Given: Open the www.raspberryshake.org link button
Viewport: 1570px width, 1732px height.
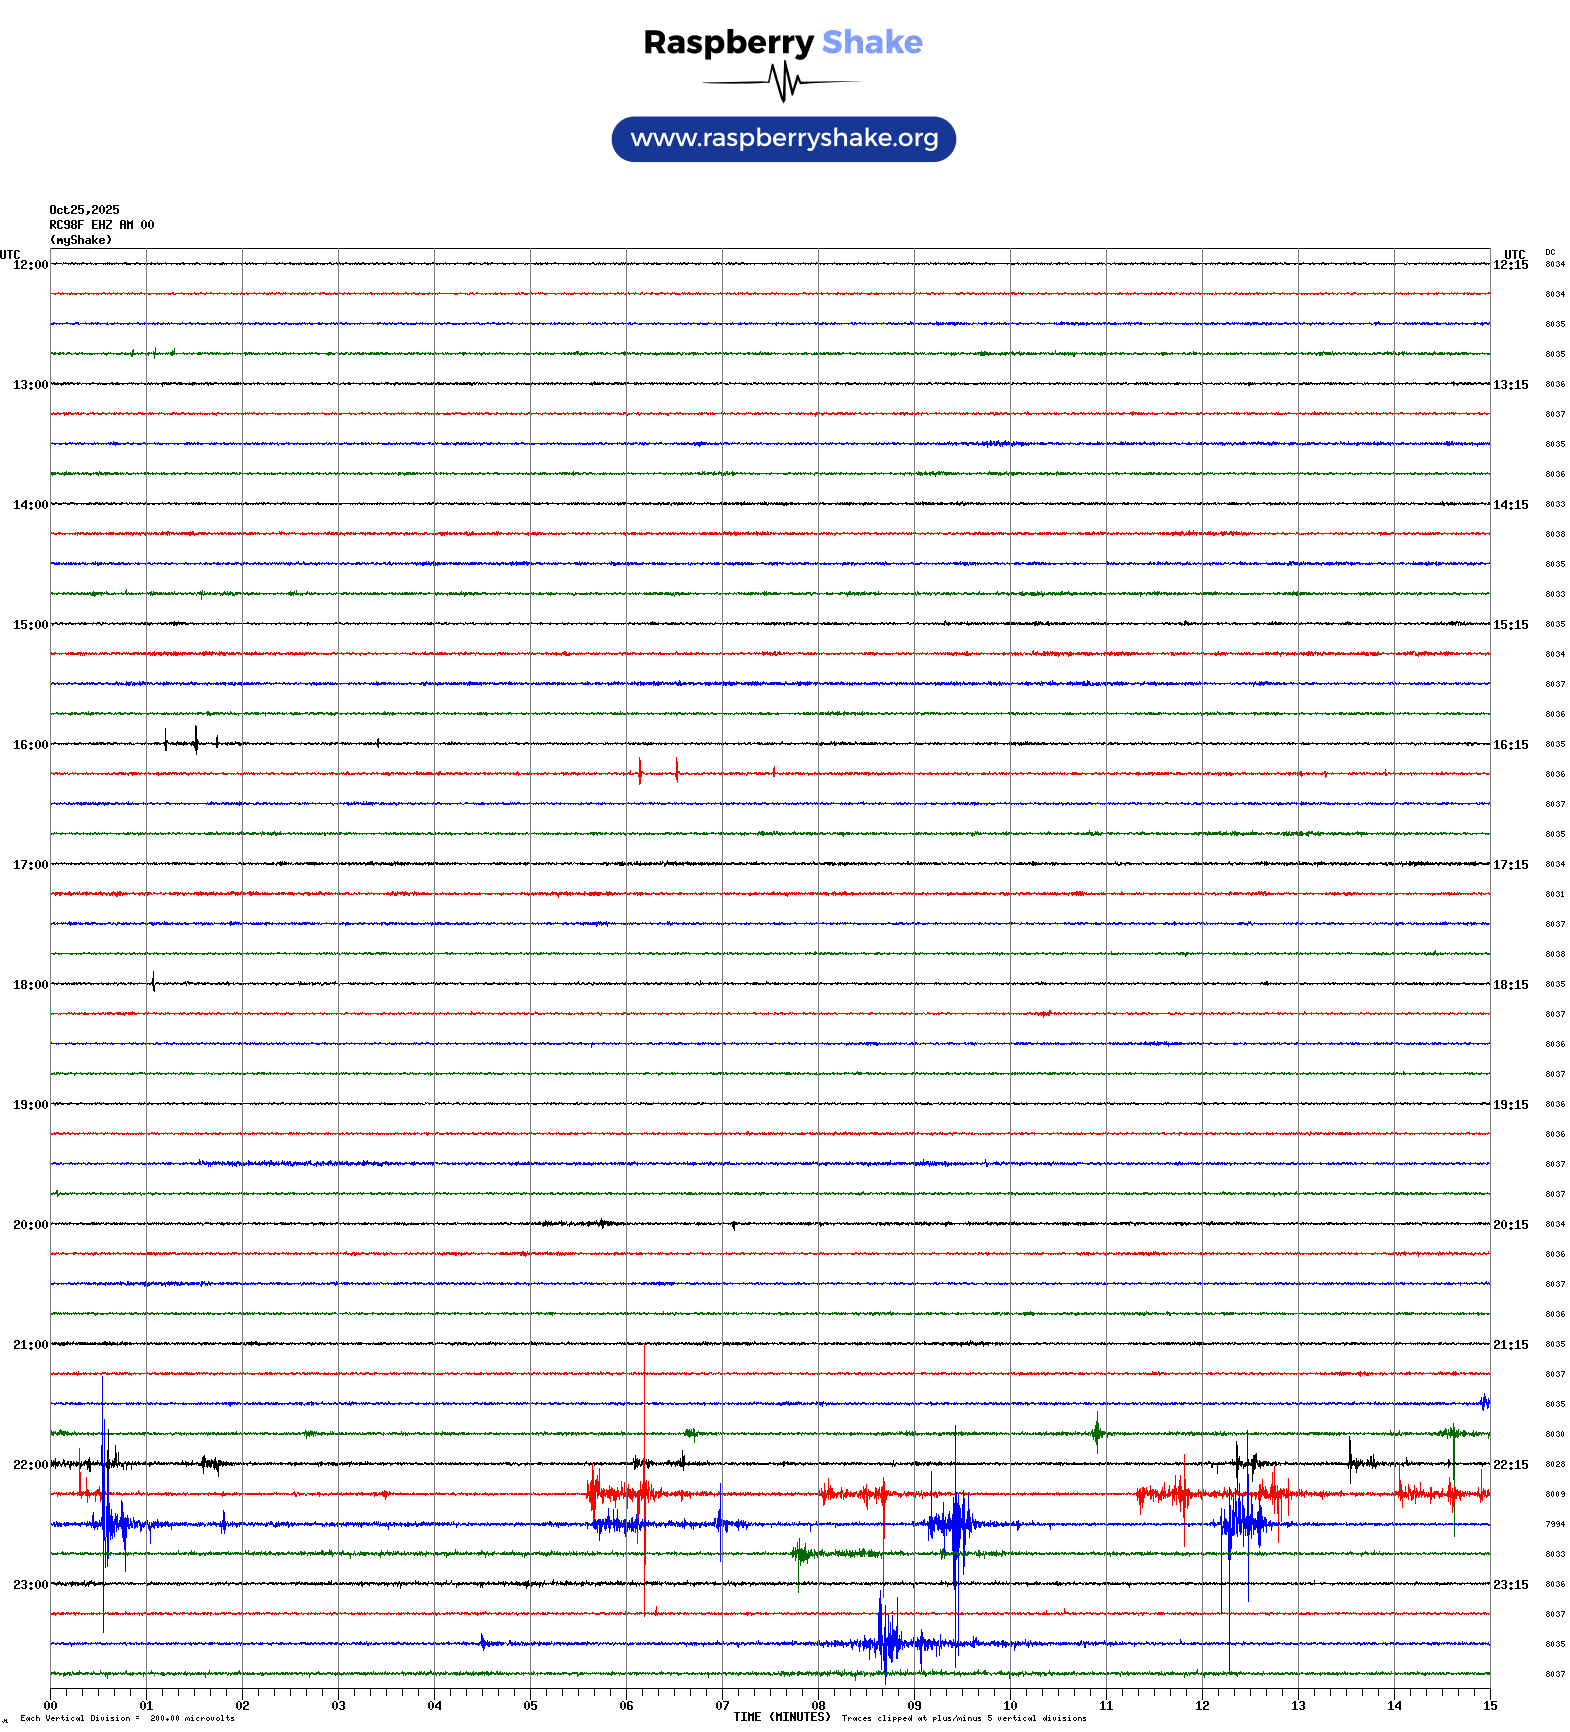Looking at the screenshot, I should [783, 138].
